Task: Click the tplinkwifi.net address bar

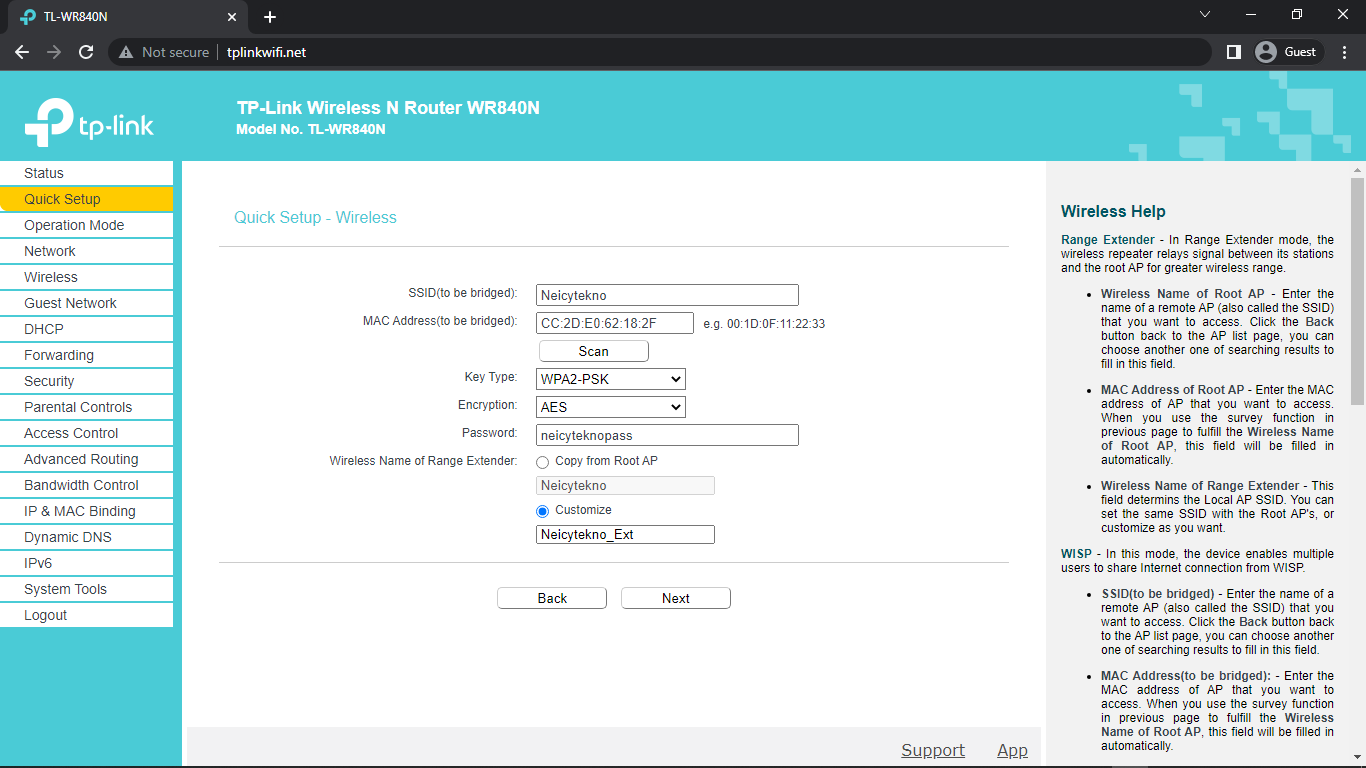Action: [x=660, y=52]
